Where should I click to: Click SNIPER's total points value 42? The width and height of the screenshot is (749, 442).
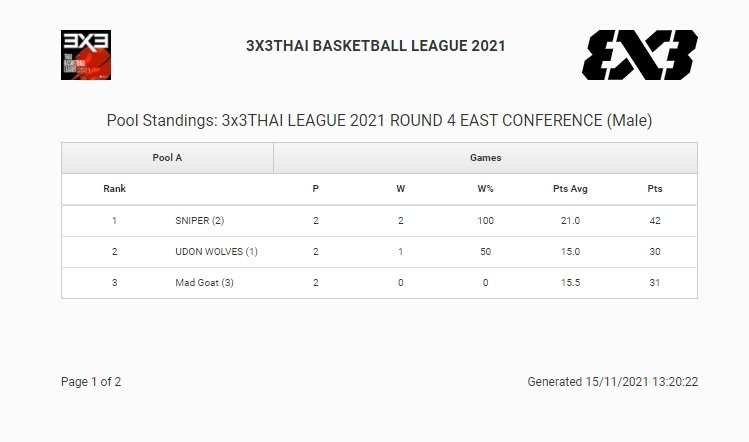[x=655, y=221]
